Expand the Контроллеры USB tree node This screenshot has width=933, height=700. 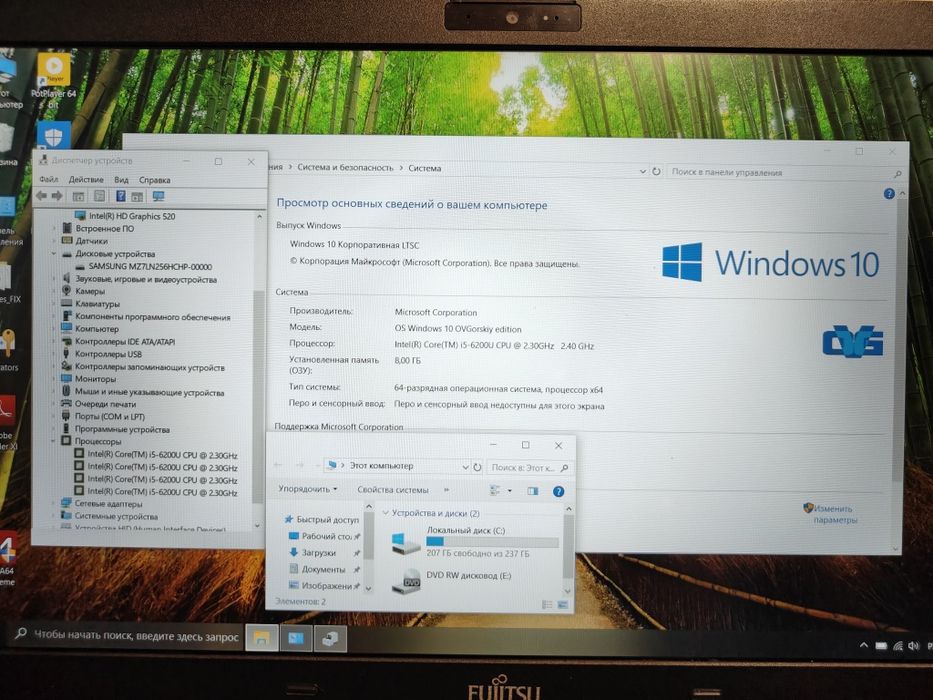(54, 354)
